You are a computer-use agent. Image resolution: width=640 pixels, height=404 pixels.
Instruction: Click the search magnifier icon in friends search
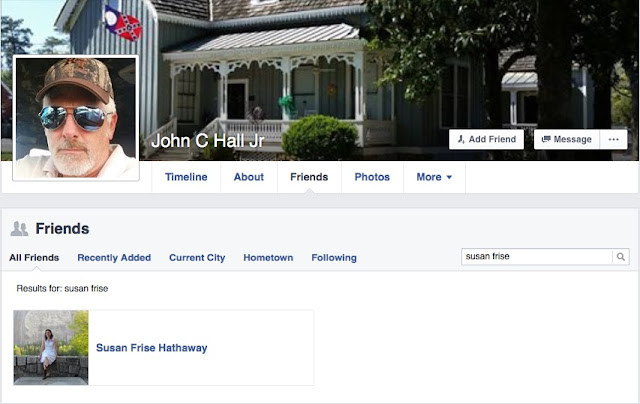tap(620, 257)
